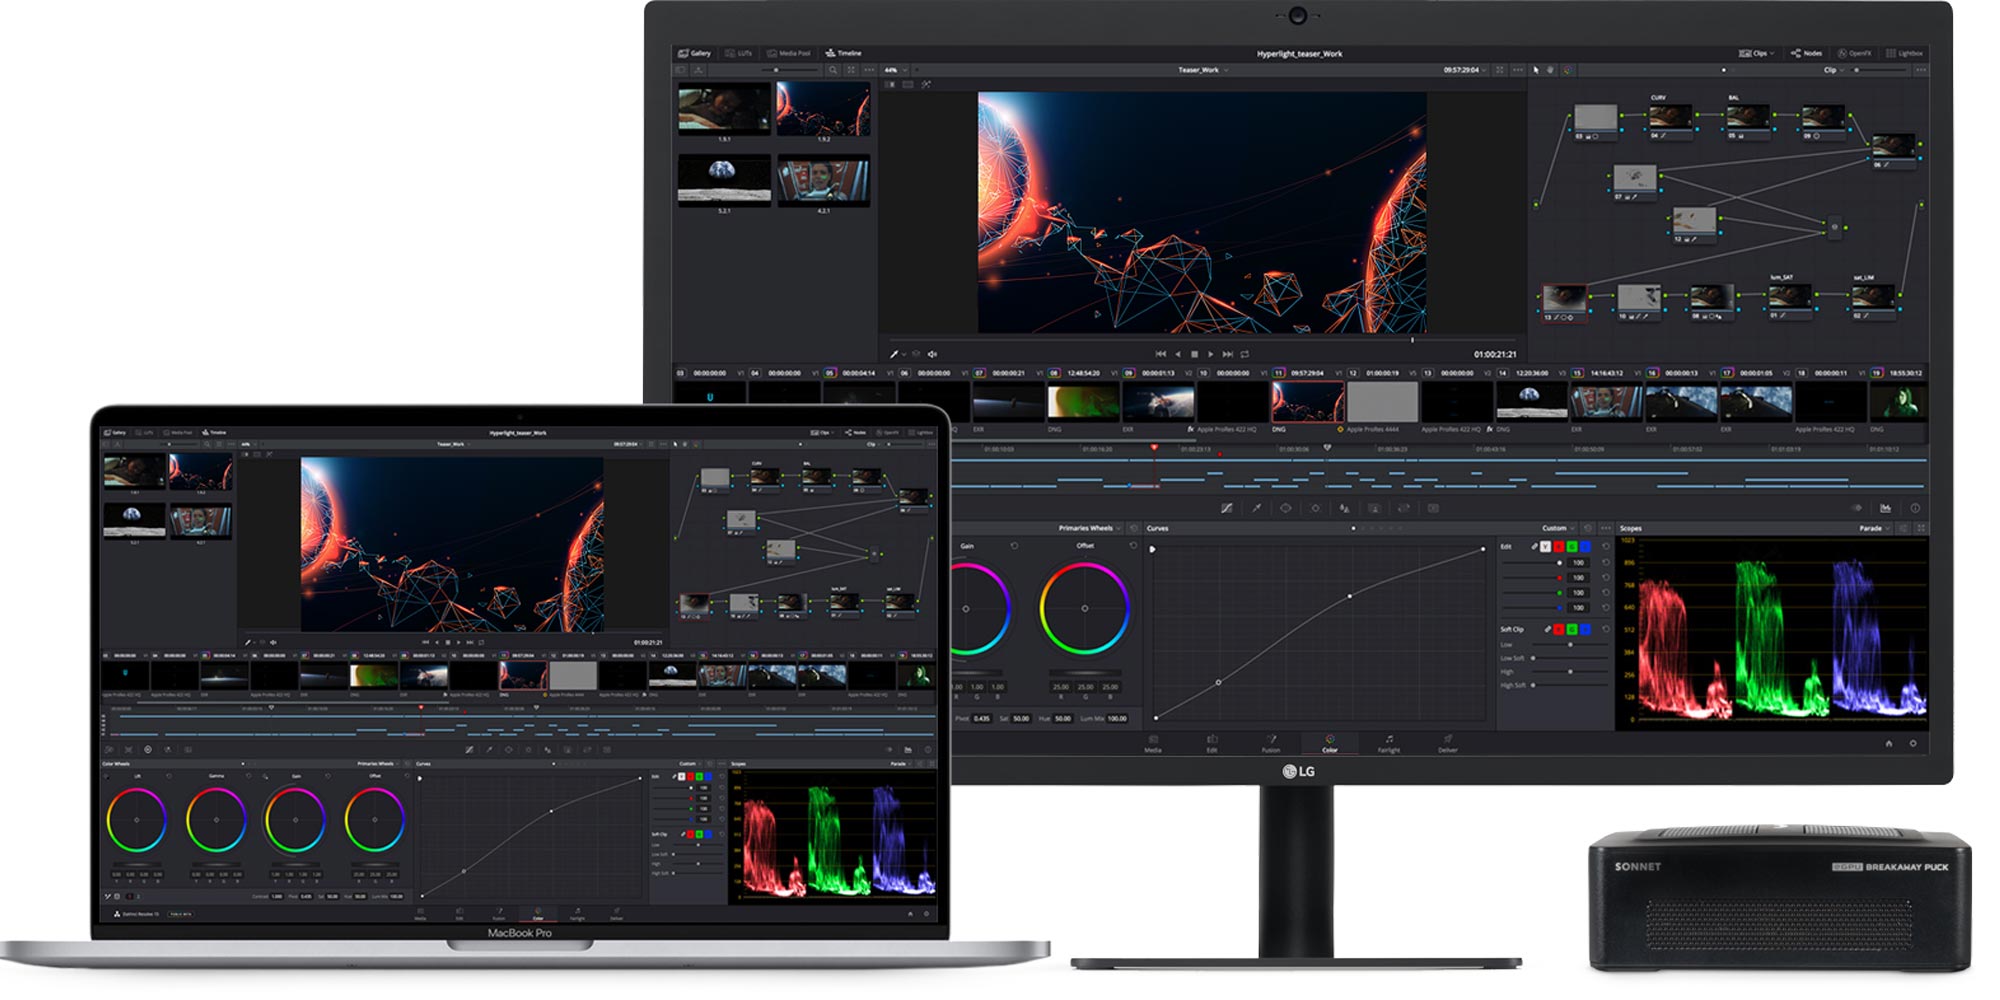Toggle green Edit channel on monitor

tap(1572, 546)
